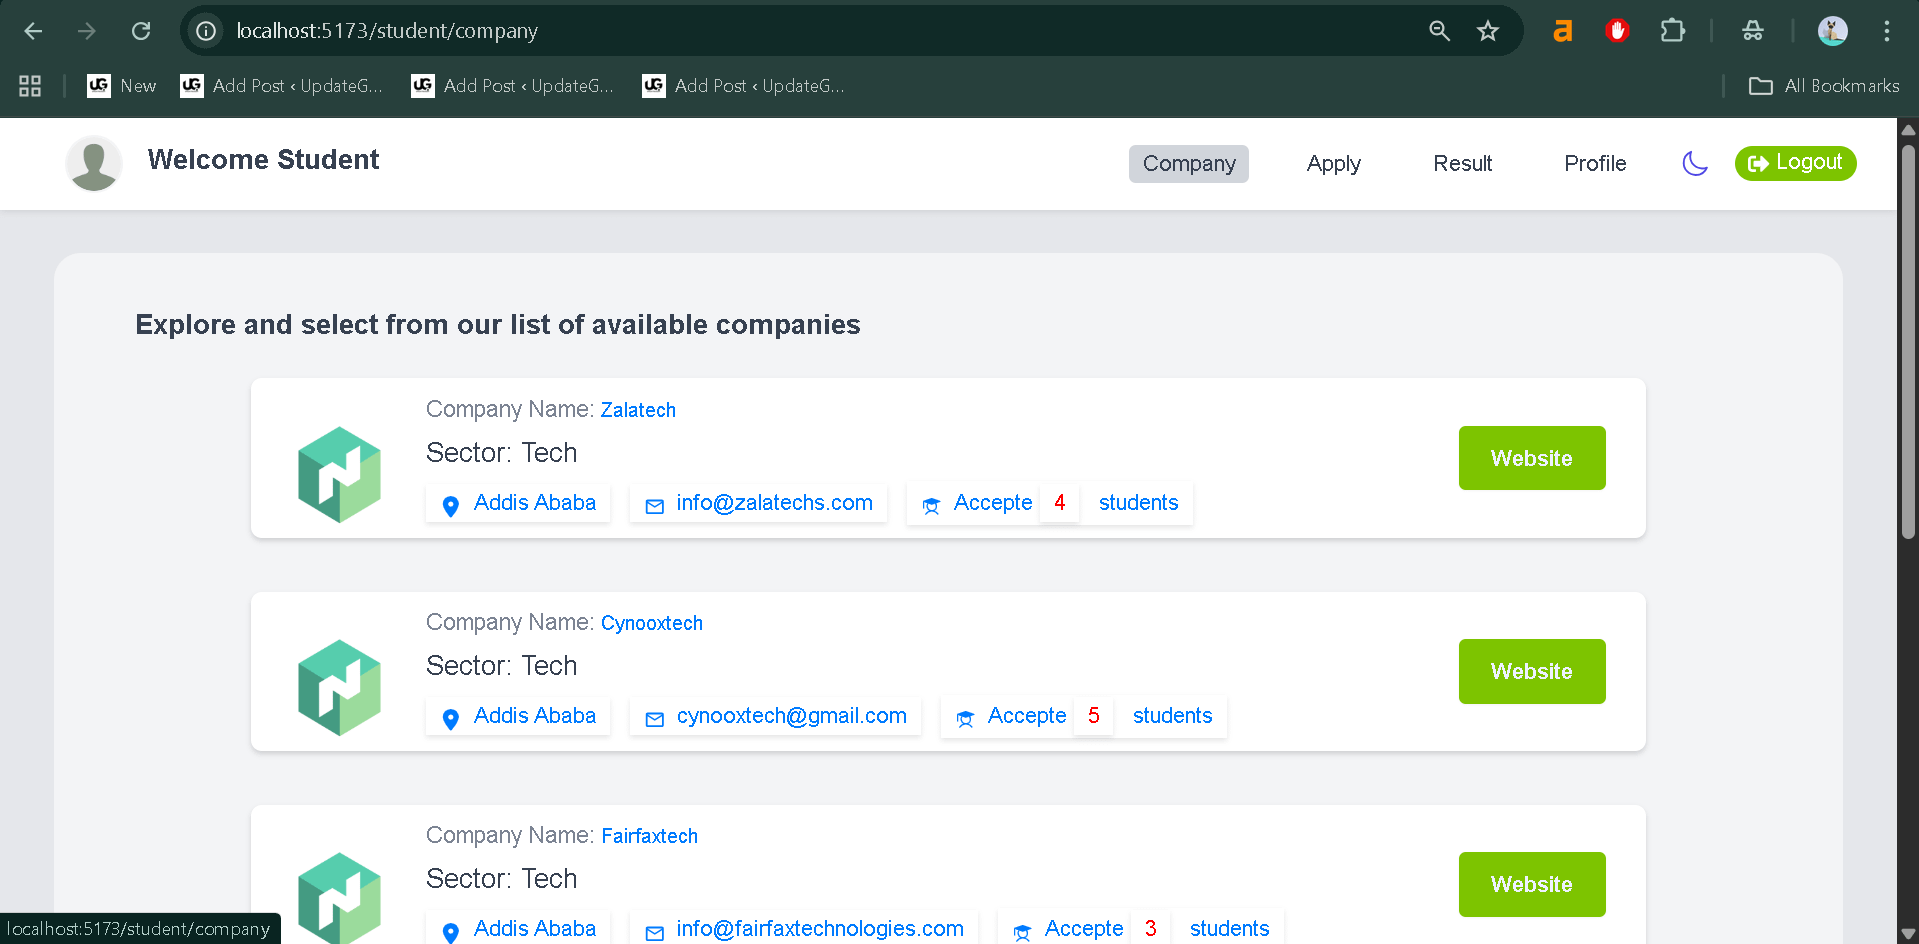
Task: Open the browser extensions puzzle icon
Action: pos(1672,30)
